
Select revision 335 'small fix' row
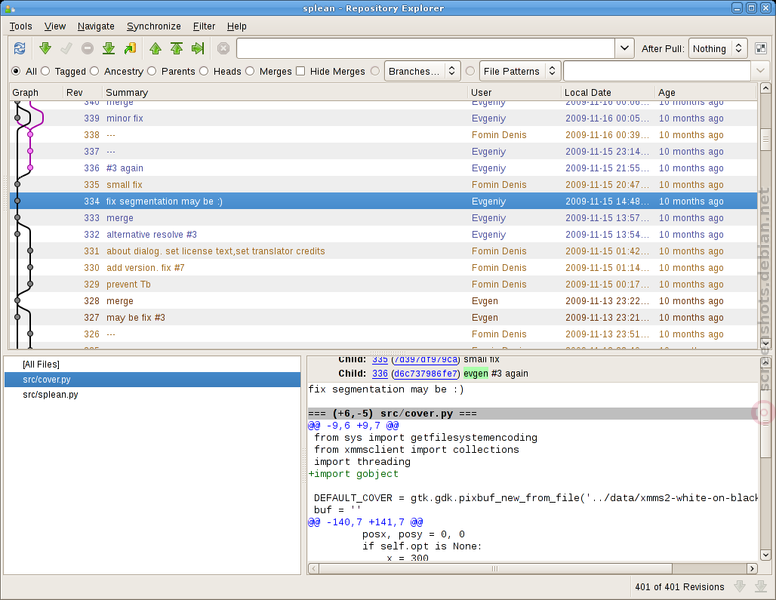pyautogui.click(x=384, y=185)
